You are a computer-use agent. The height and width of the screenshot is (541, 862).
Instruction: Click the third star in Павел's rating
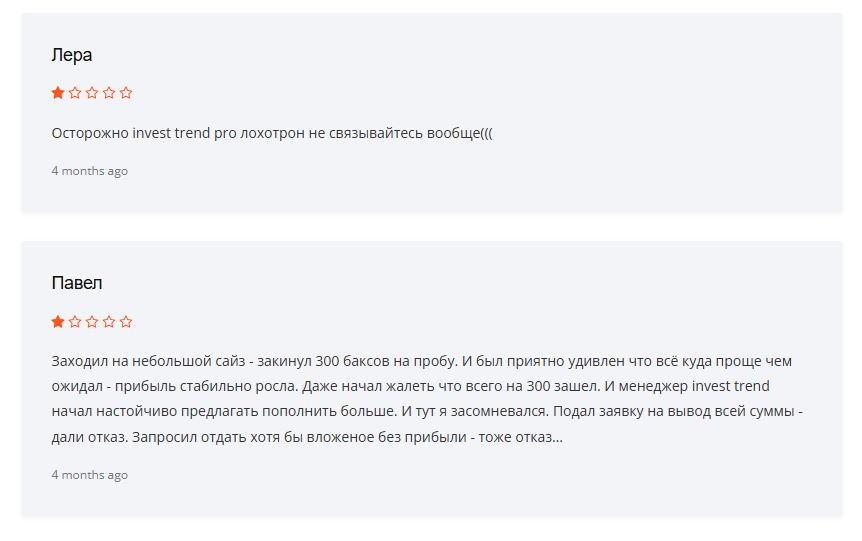click(92, 322)
